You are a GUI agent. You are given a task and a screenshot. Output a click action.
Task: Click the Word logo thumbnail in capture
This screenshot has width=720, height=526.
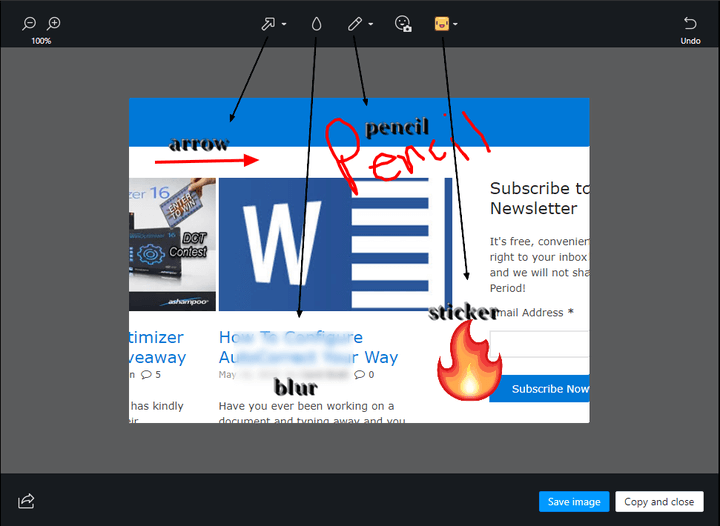(335, 244)
